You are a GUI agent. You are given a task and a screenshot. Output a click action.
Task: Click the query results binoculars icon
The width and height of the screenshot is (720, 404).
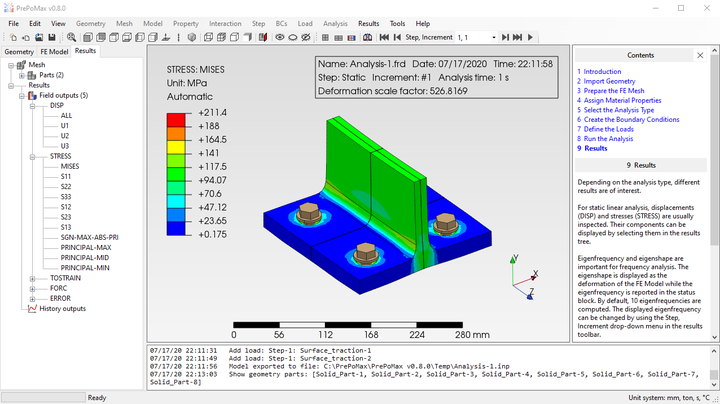click(367, 37)
